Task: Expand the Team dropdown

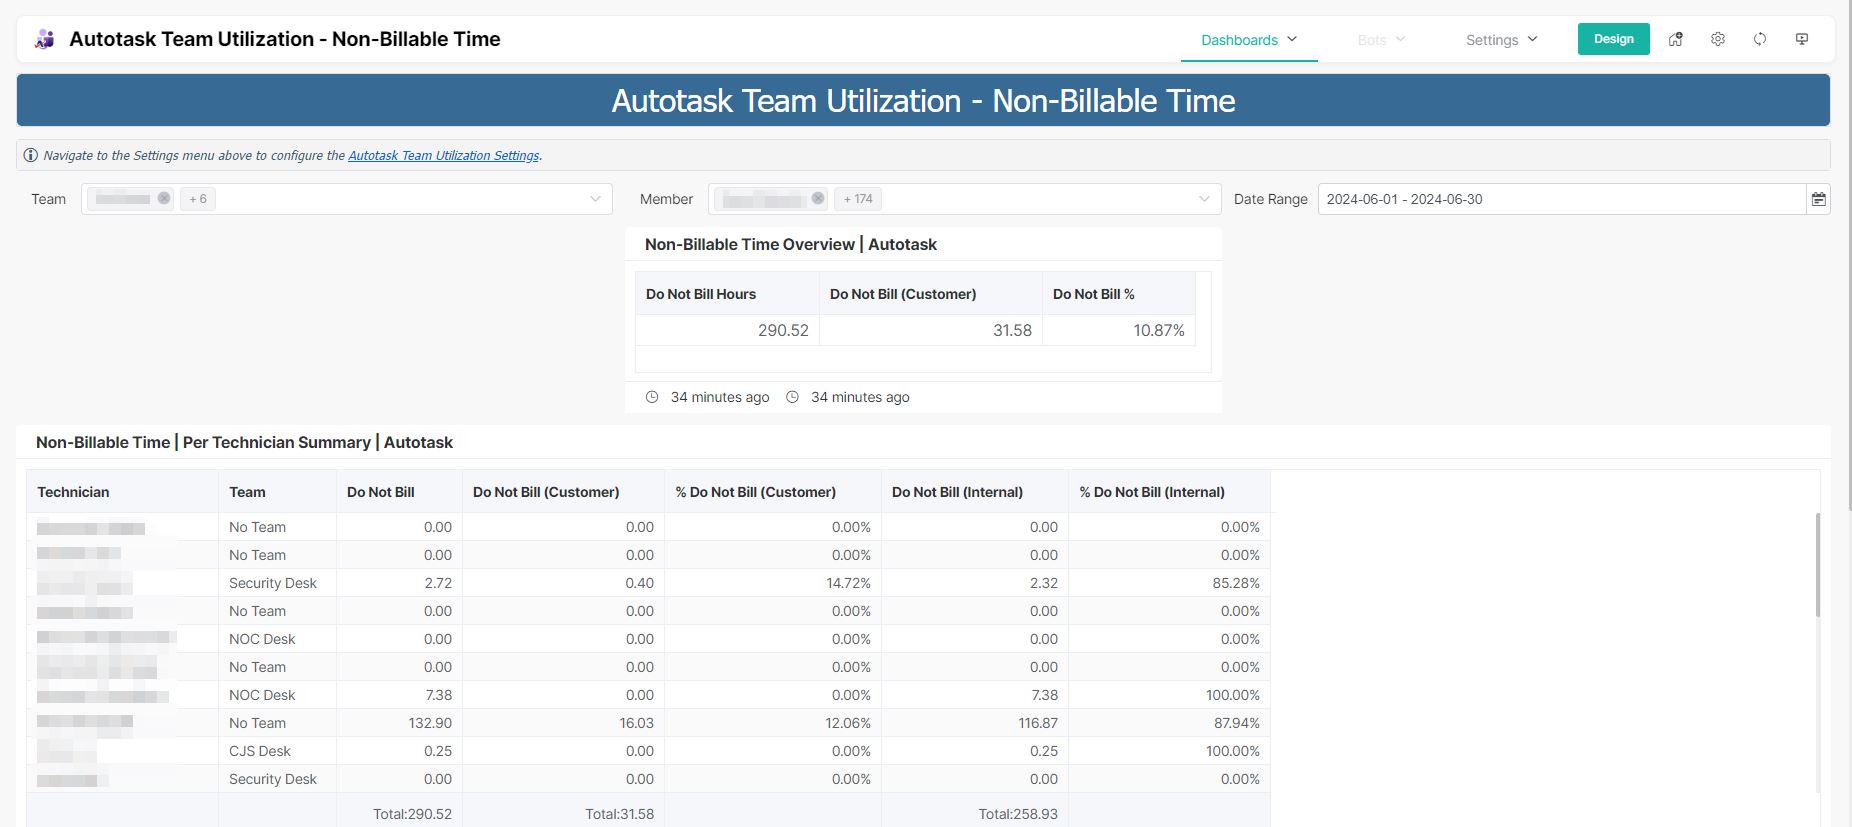Action: coord(596,199)
